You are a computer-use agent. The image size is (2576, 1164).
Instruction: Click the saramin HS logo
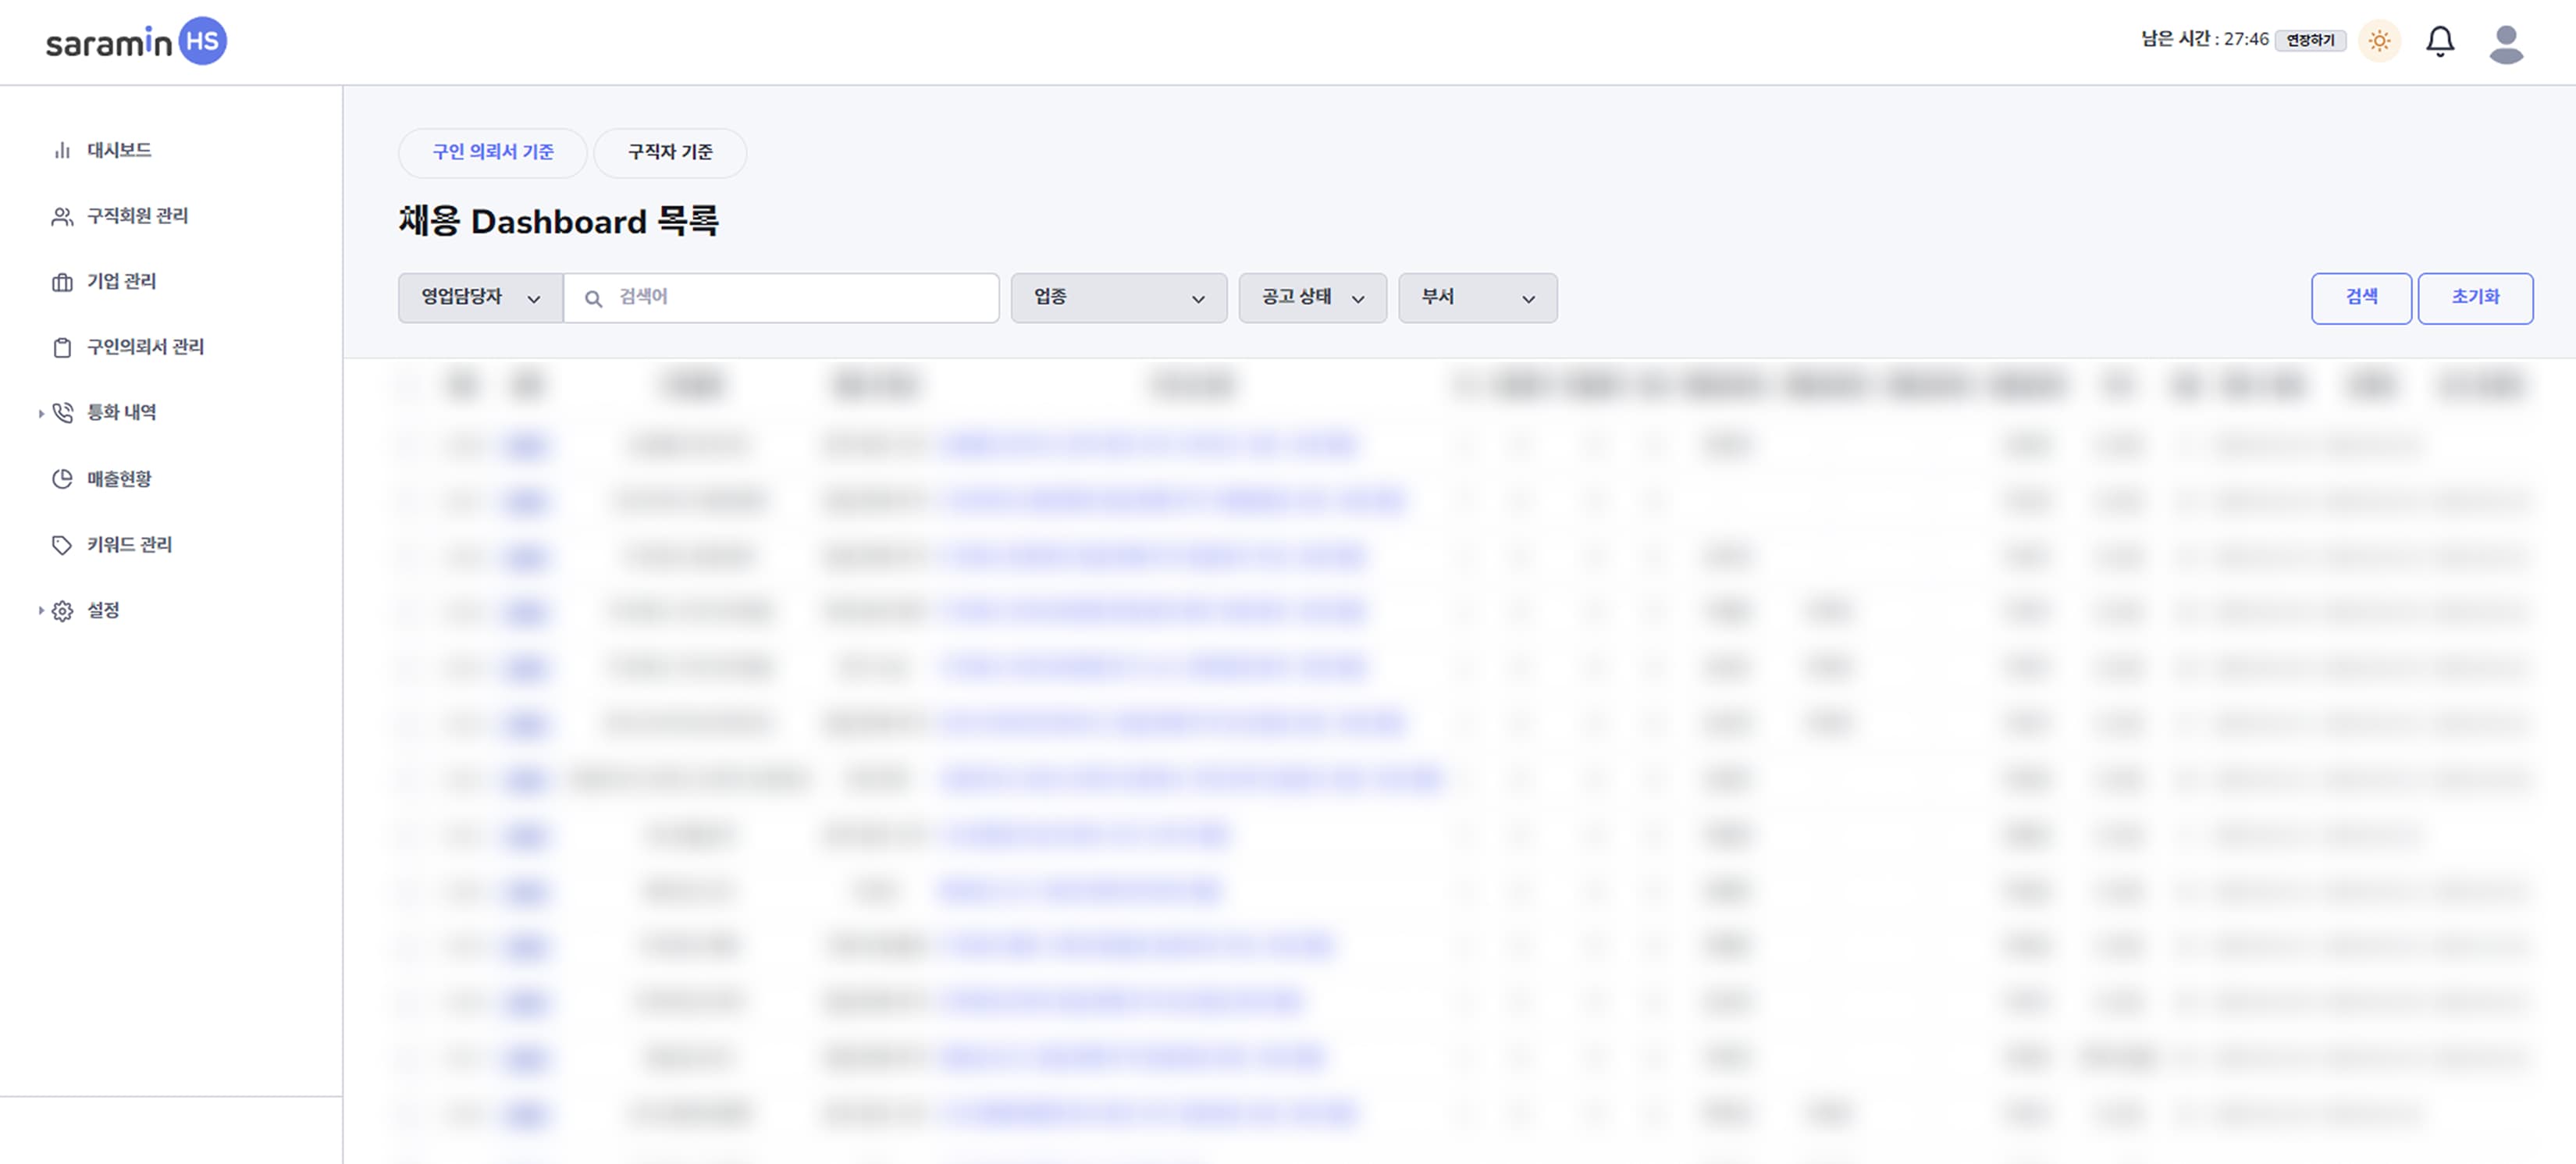136,41
